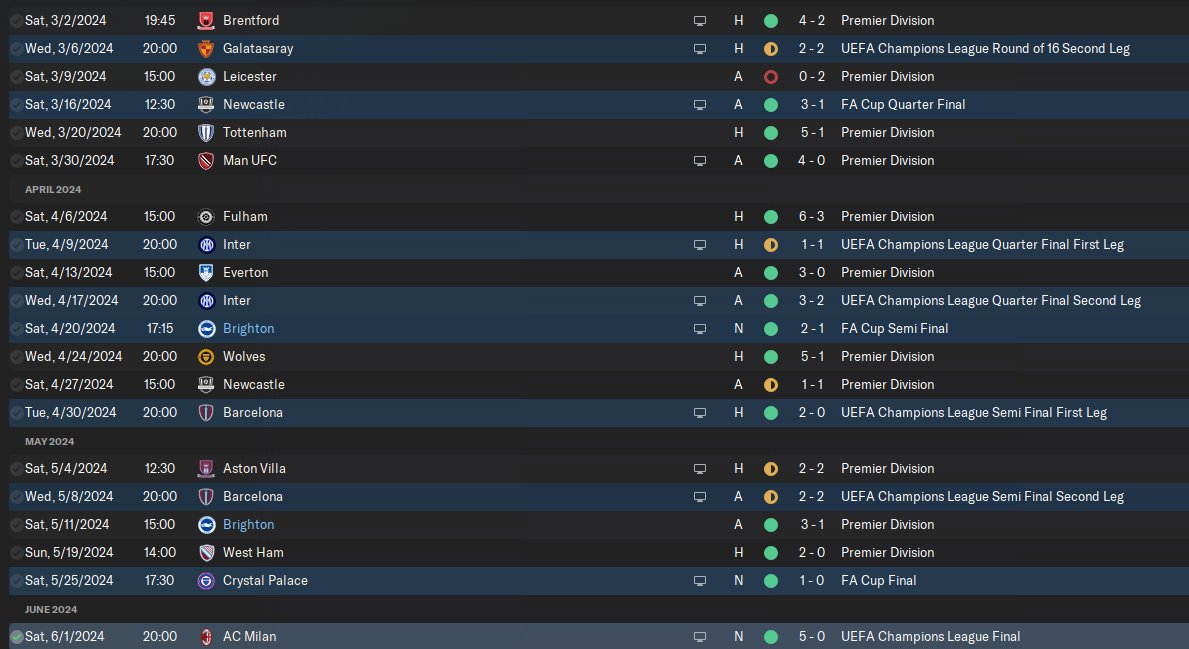Screen dimensions: 1189x649
Task: Click the Crystal Palace club badge
Action: (x=205, y=581)
